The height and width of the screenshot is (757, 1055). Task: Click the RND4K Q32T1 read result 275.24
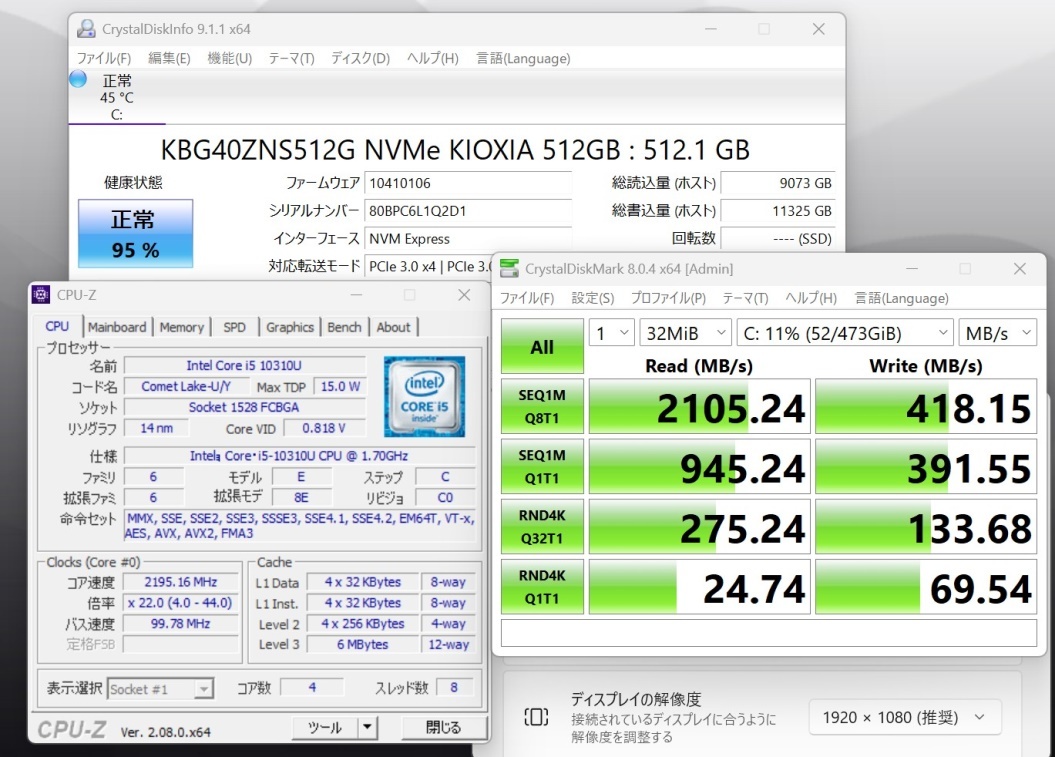[700, 526]
